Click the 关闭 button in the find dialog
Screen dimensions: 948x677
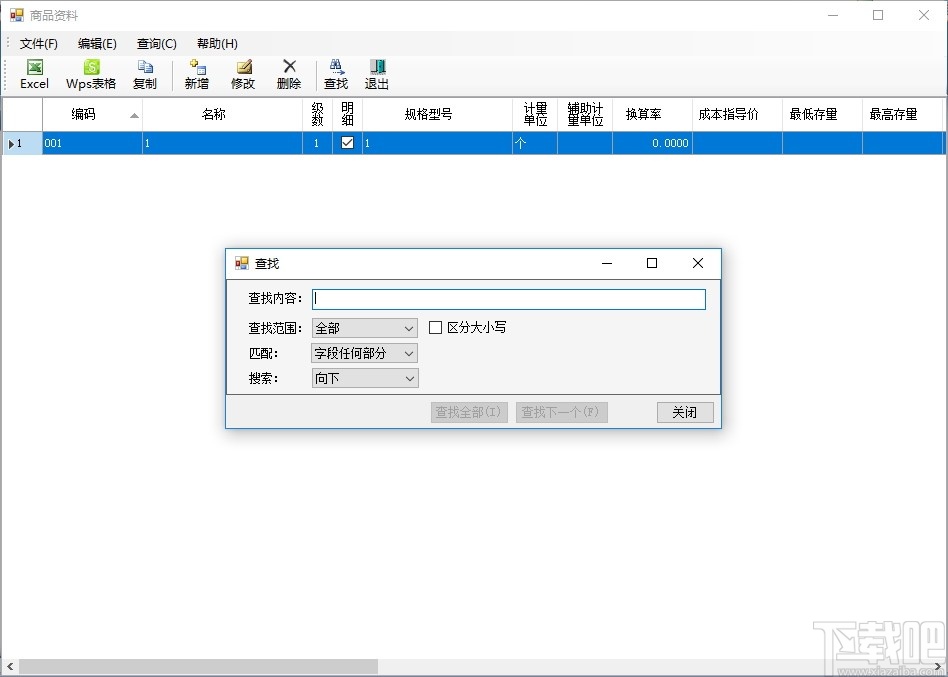pos(684,411)
